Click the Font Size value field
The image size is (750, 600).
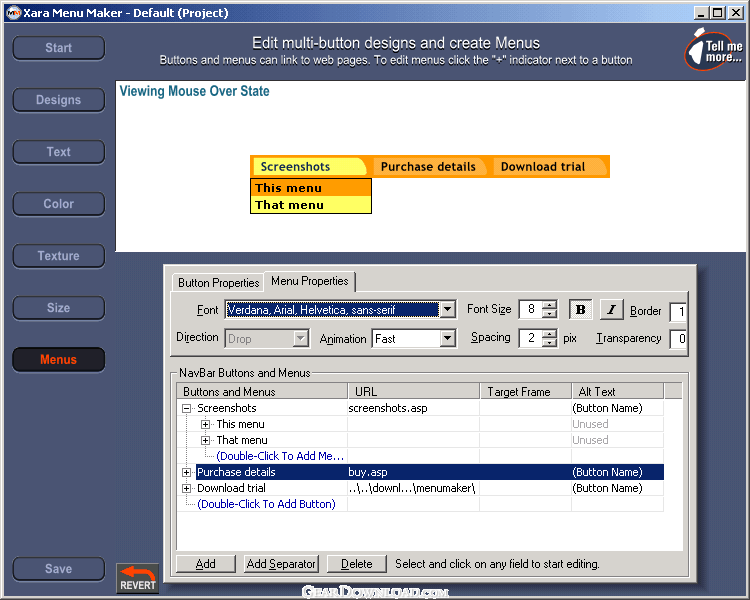[x=531, y=310]
